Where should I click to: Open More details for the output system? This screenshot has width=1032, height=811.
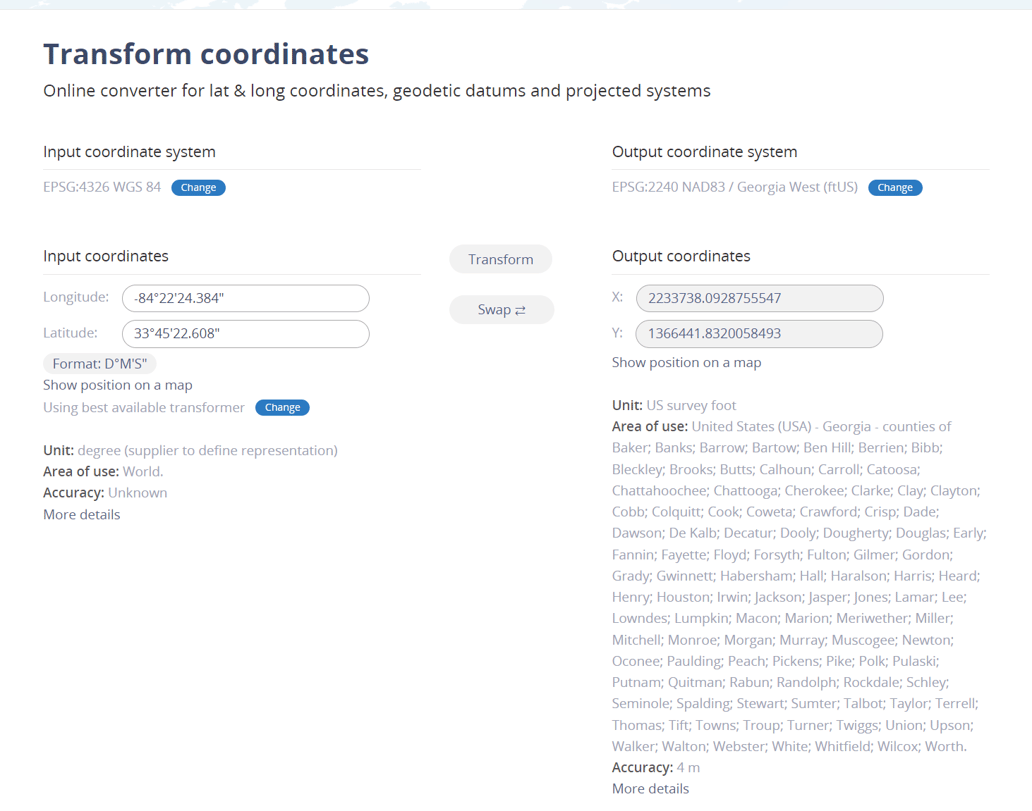pyautogui.click(x=650, y=788)
